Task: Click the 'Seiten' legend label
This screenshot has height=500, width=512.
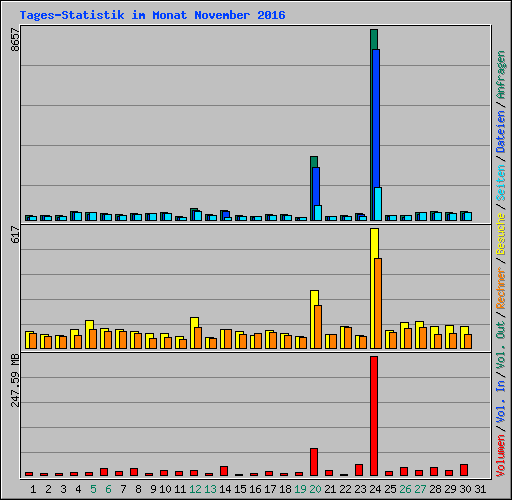Action: point(501,183)
